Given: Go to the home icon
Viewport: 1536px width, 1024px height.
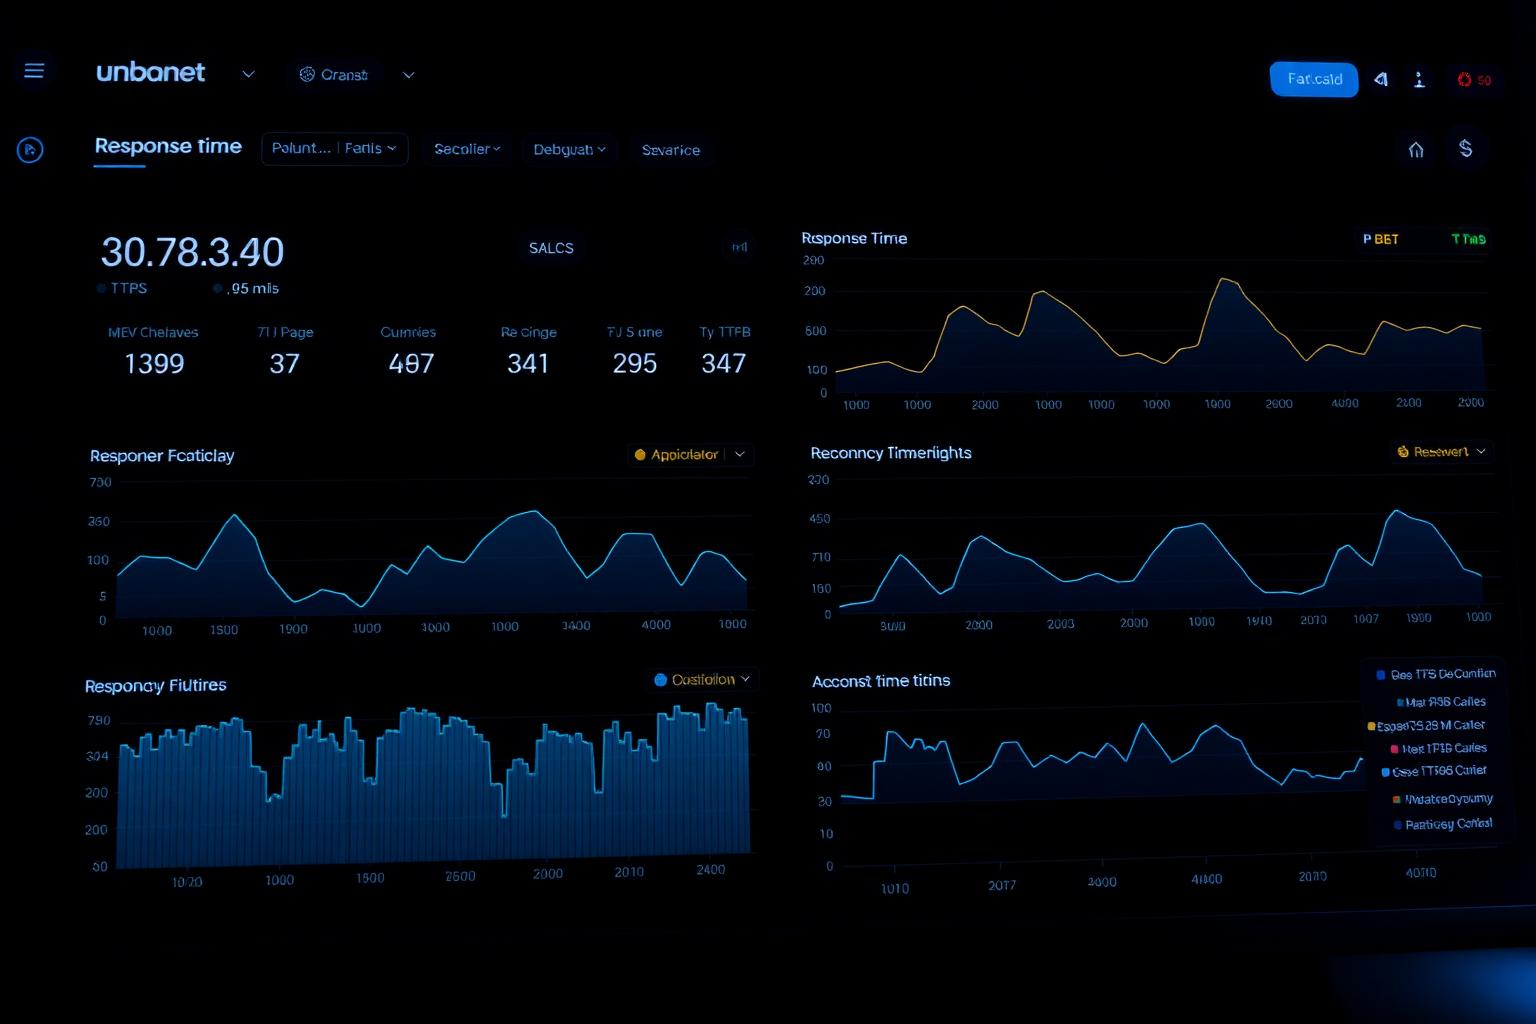Looking at the screenshot, I should point(1416,150).
